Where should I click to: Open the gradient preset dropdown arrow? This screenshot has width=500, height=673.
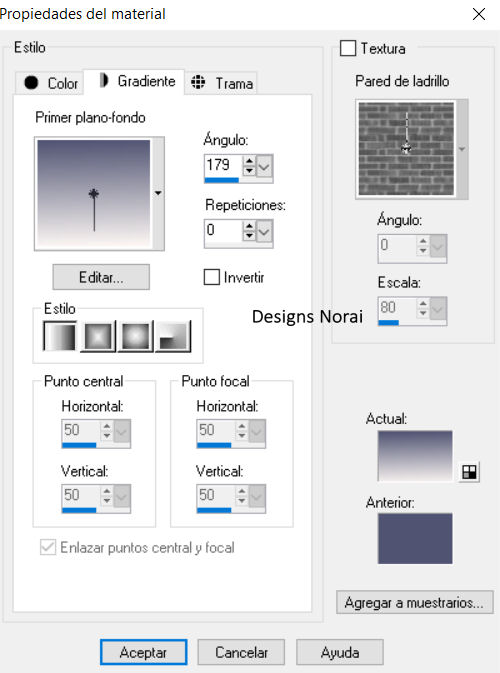tap(158, 193)
